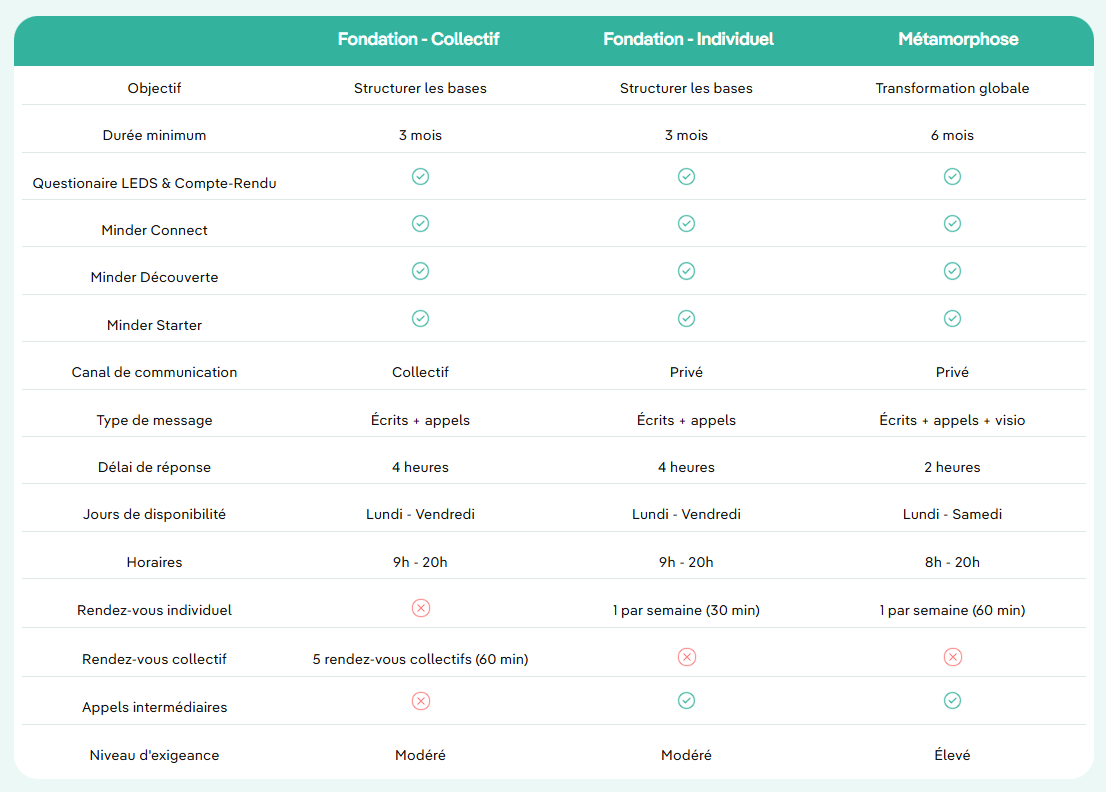Select the Fondation - Collectif column header
Screen dimensions: 1106x792
click(x=418, y=39)
